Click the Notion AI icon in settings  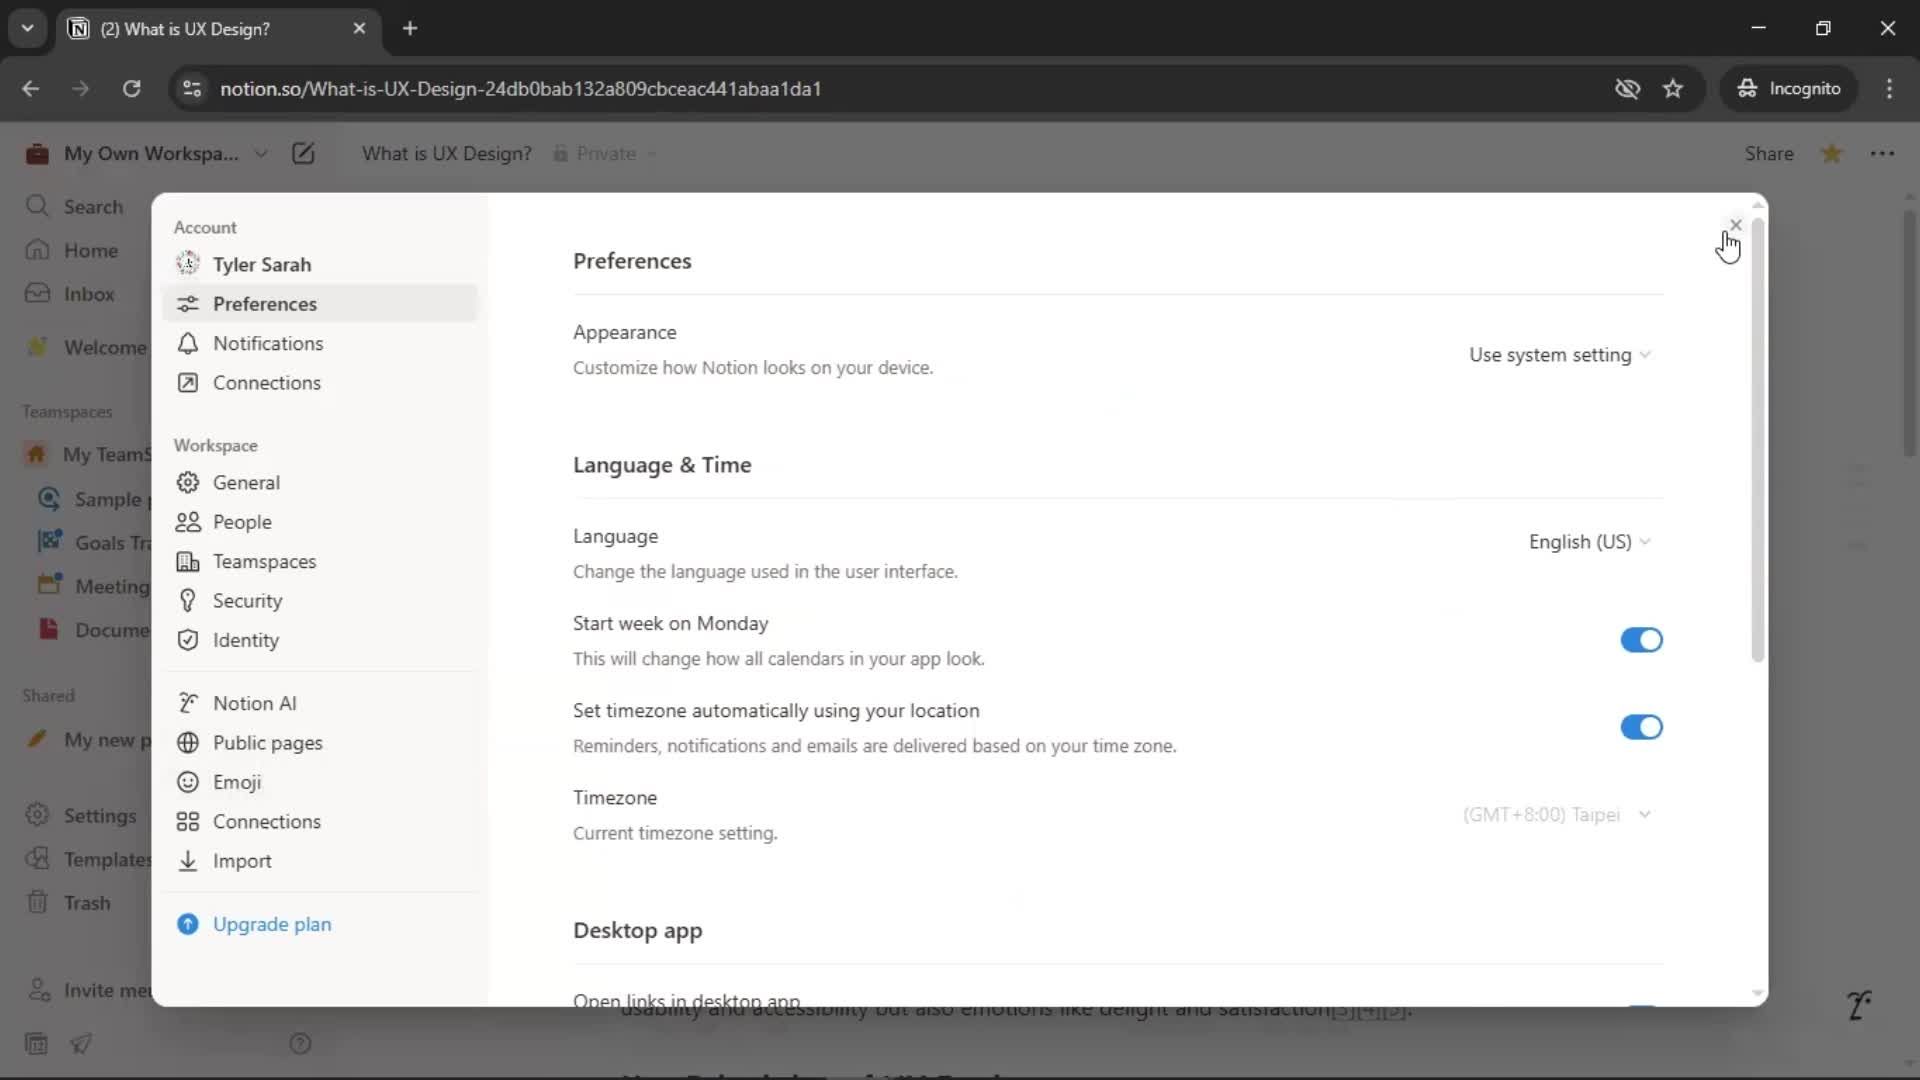[x=187, y=703]
